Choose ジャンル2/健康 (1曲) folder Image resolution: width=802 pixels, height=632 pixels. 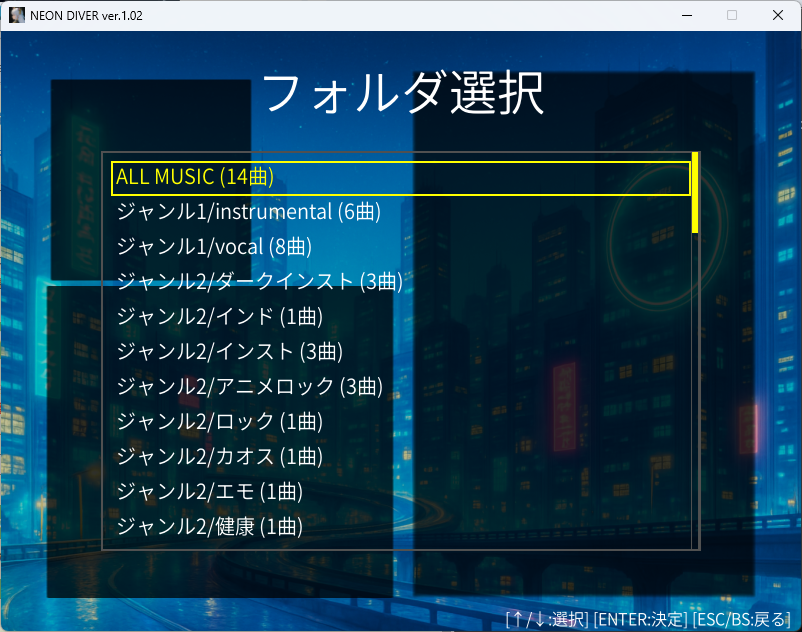(210, 526)
